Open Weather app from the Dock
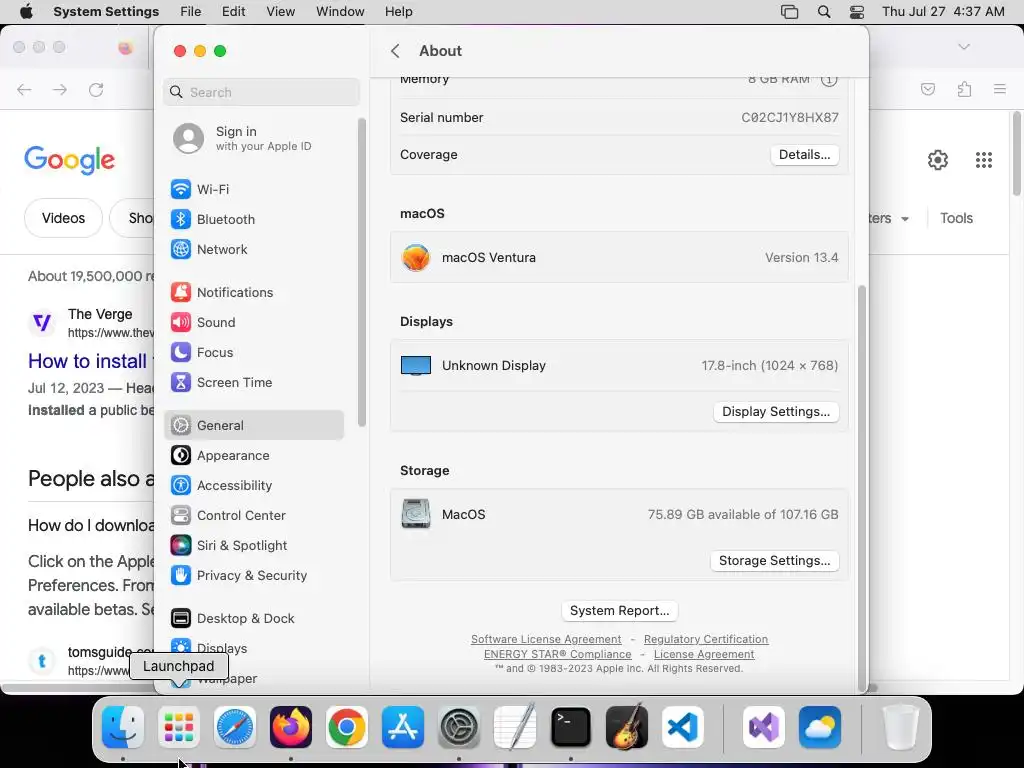This screenshot has width=1024, height=768. tap(820, 727)
